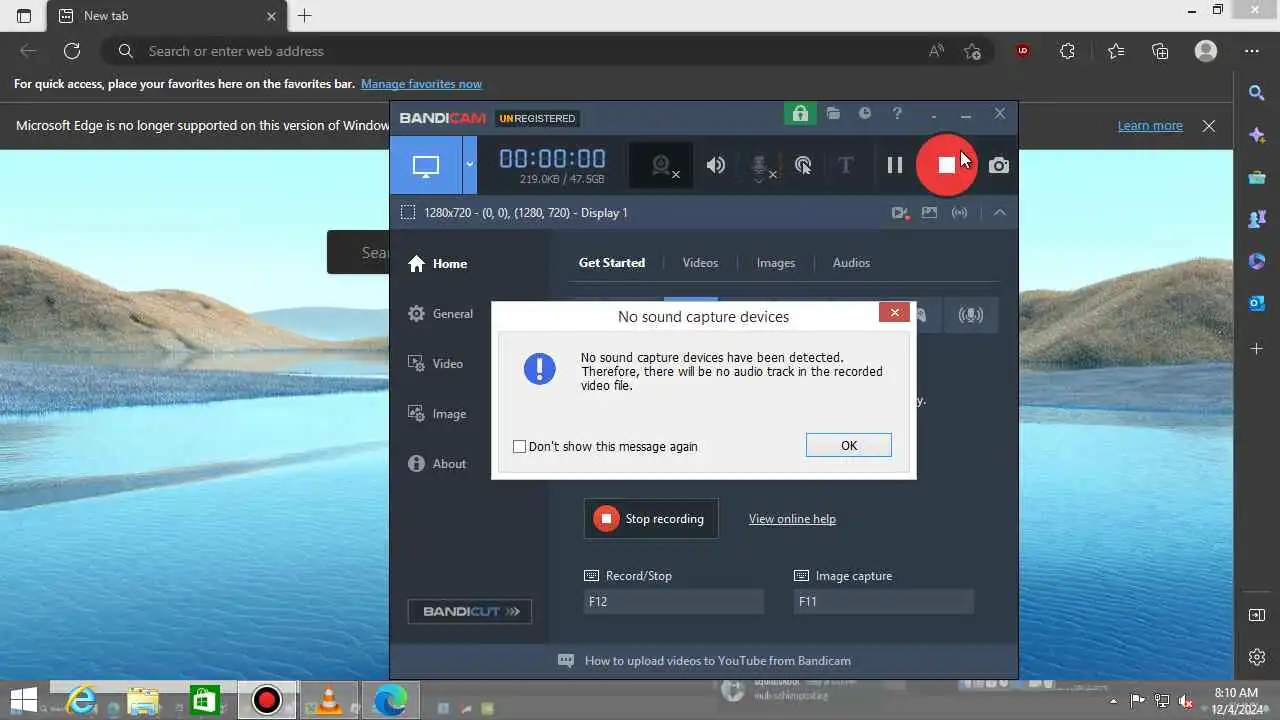Open VLC media player from the taskbar
Image resolution: width=1280 pixels, height=720 pixels.
point(328,700)
